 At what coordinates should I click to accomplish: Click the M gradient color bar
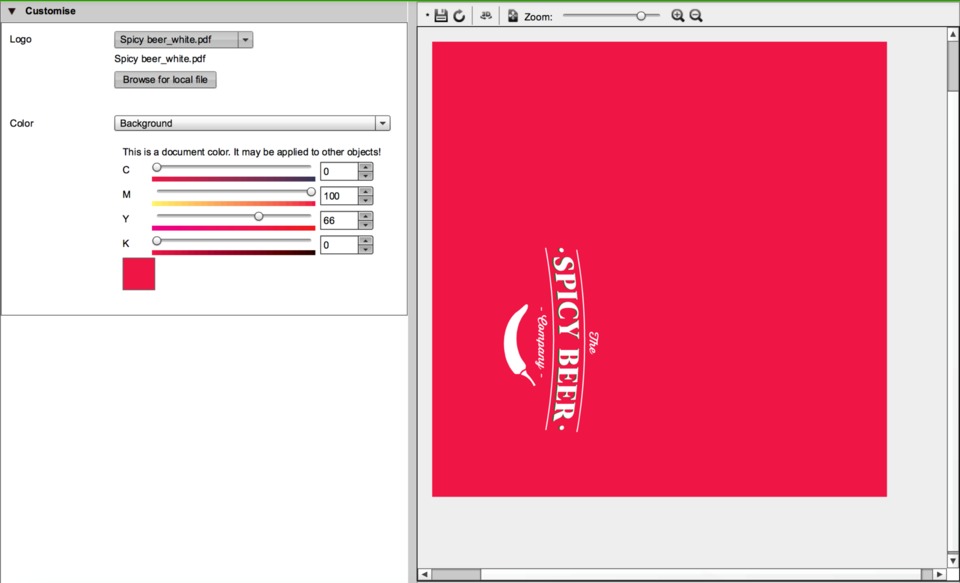point(233,203)
